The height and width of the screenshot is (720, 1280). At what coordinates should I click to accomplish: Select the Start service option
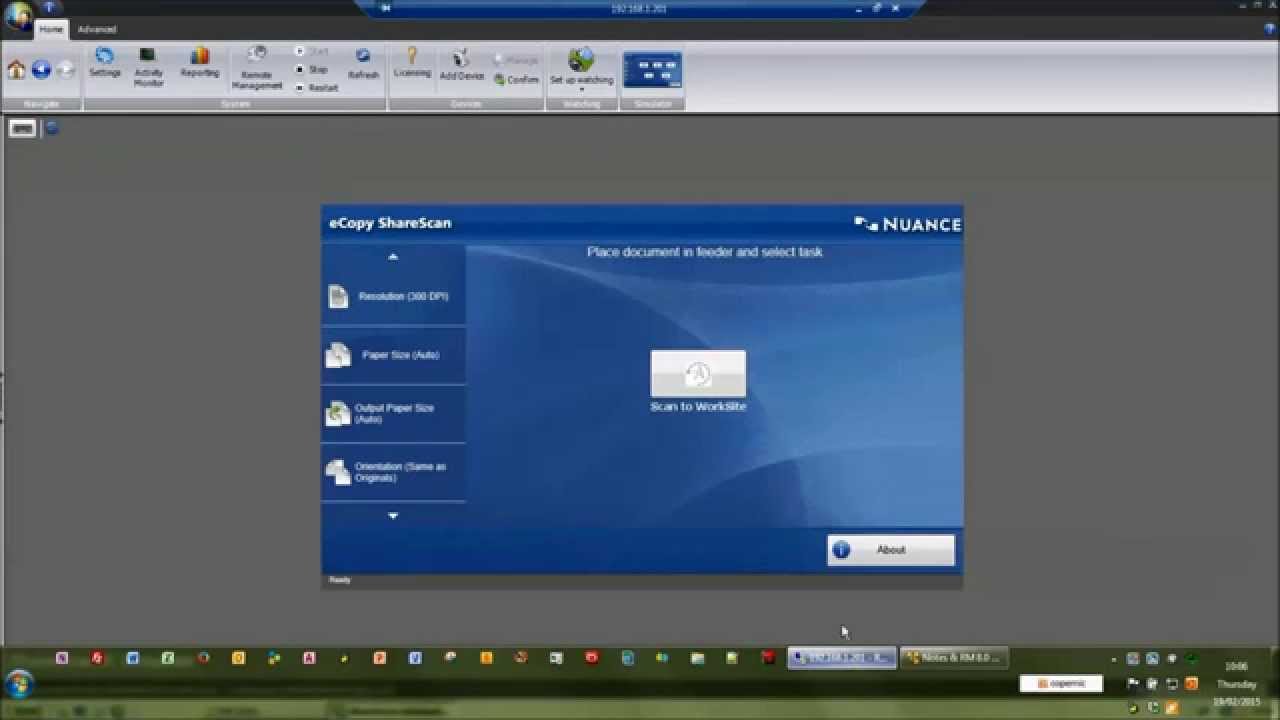(312, 51)
